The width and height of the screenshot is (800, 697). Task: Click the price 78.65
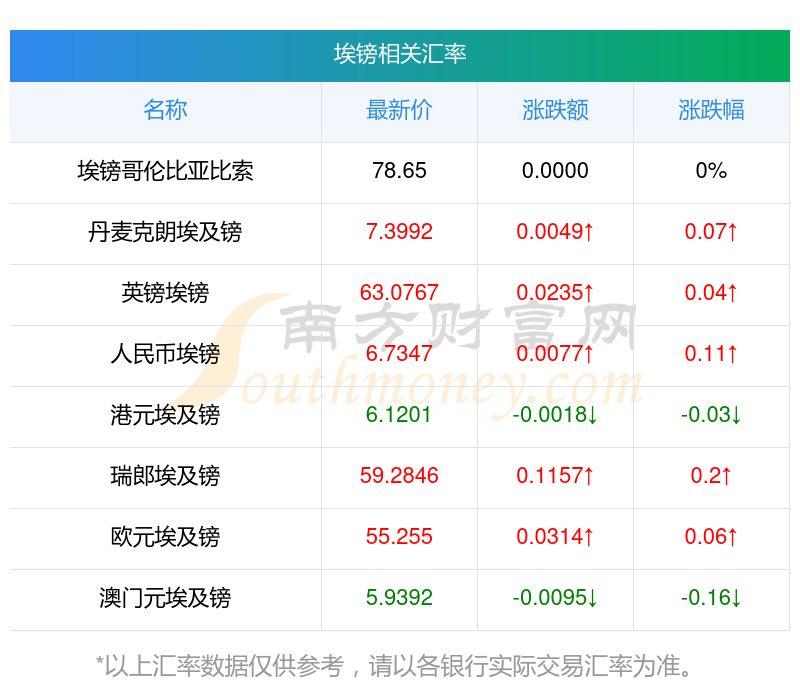(x=399, y=171)
